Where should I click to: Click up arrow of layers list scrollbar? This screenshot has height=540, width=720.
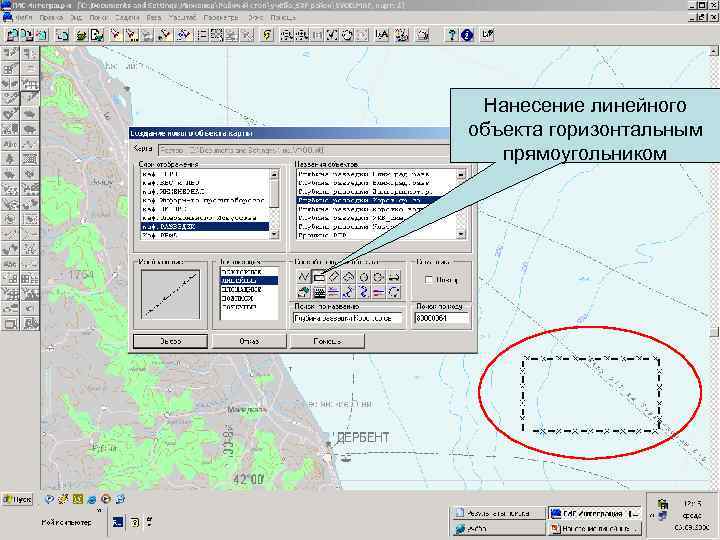tap(274, 174)
